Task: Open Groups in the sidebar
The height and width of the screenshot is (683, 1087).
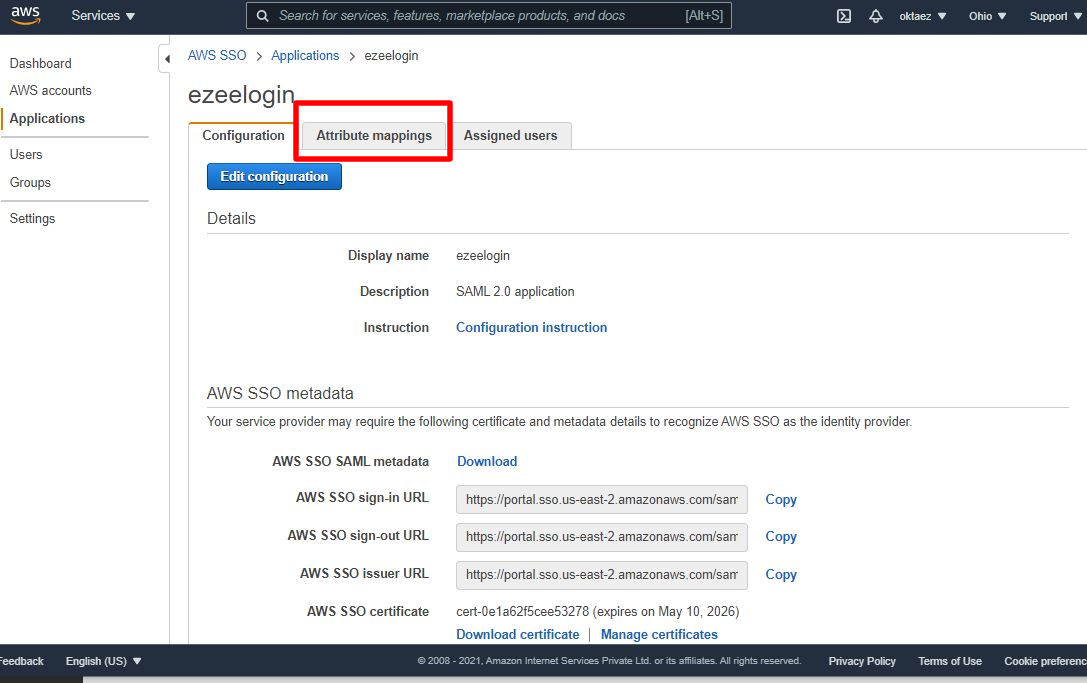Action: [30, 182]
